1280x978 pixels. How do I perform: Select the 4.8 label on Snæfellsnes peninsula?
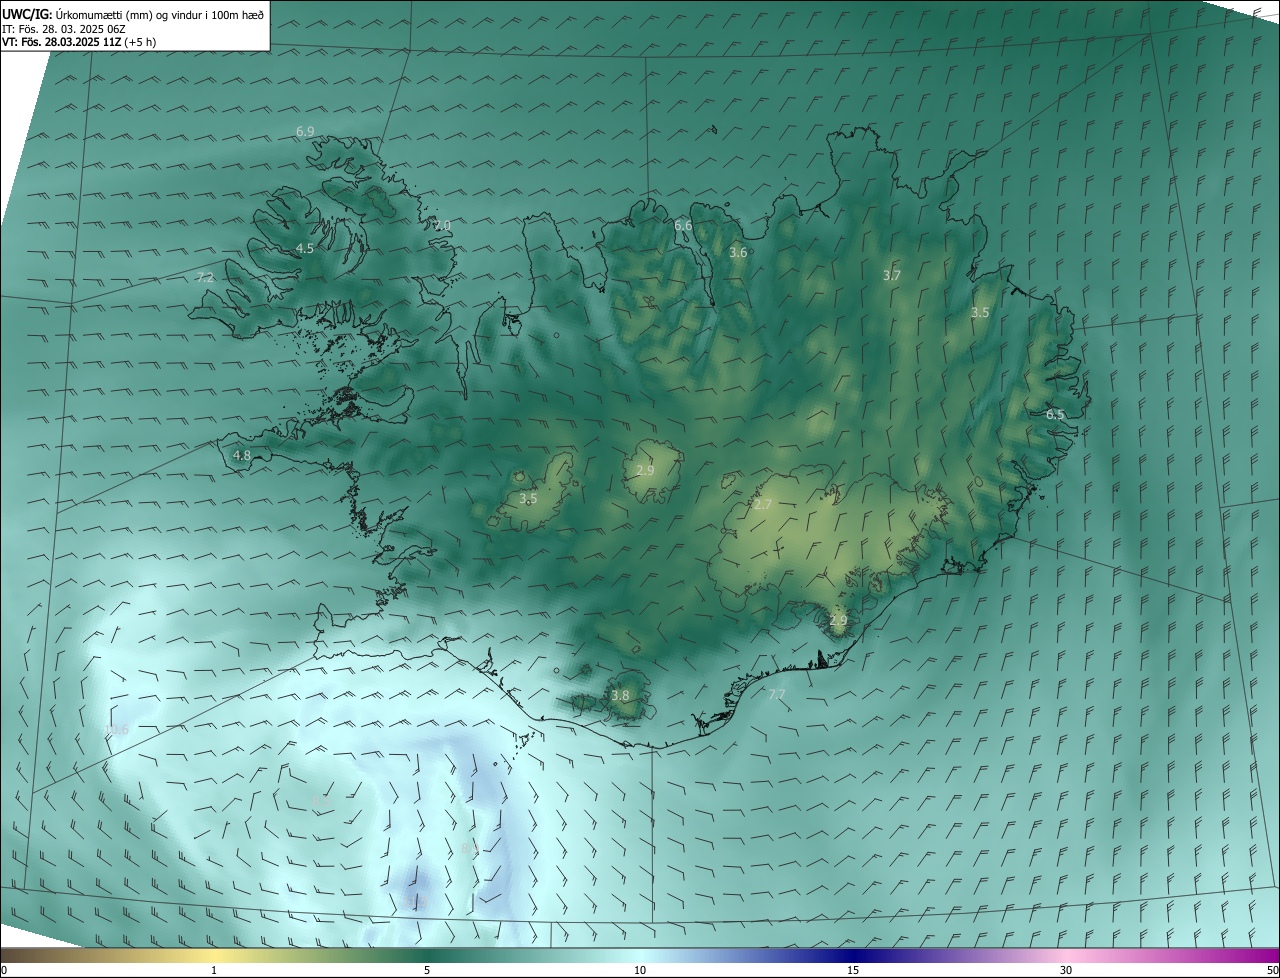tap(242, 456)
